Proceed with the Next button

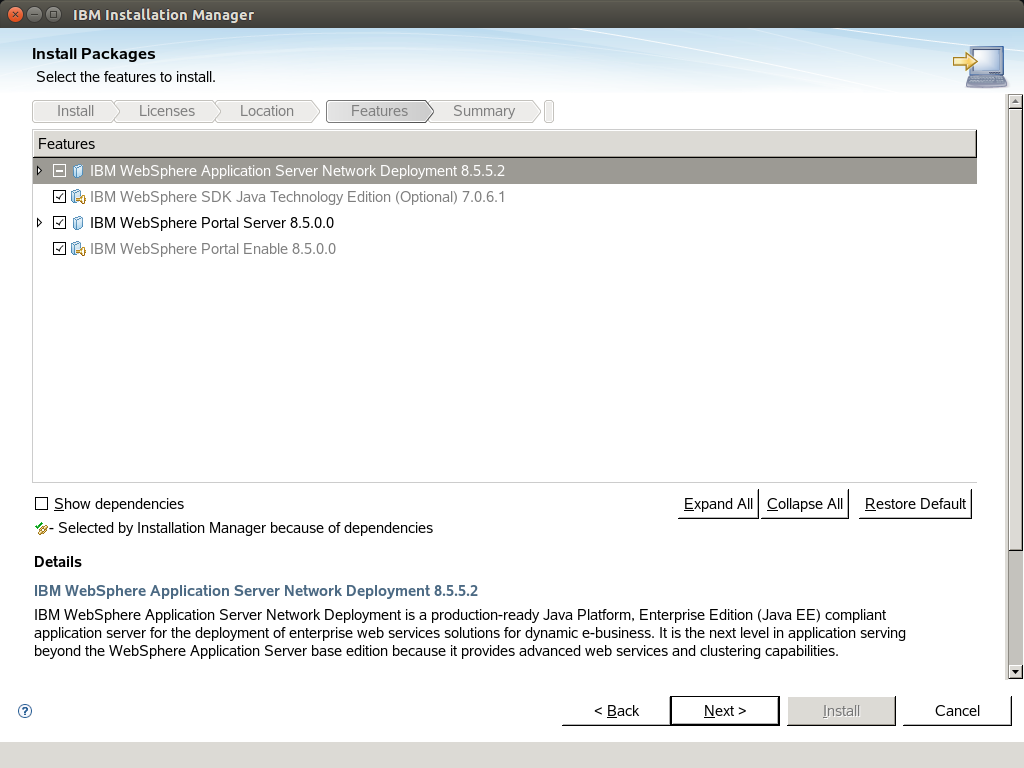tap(725, 711)
